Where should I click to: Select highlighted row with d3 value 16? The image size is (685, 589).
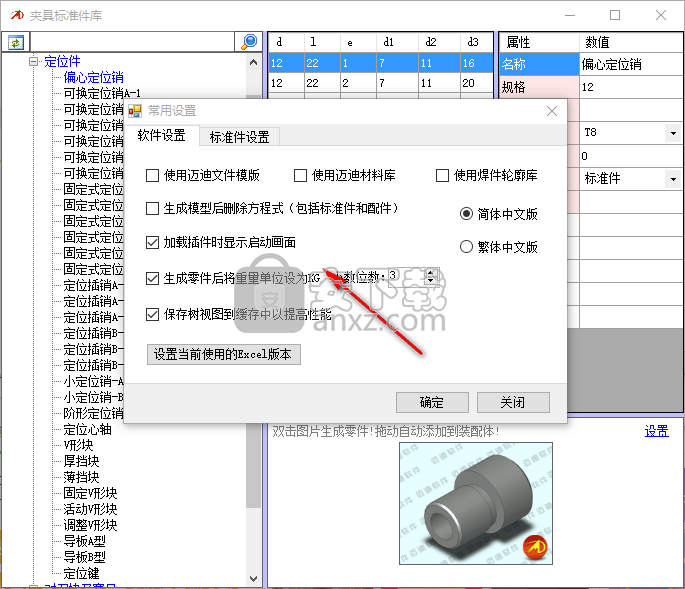pyautogui.click(x=381, y=63)
